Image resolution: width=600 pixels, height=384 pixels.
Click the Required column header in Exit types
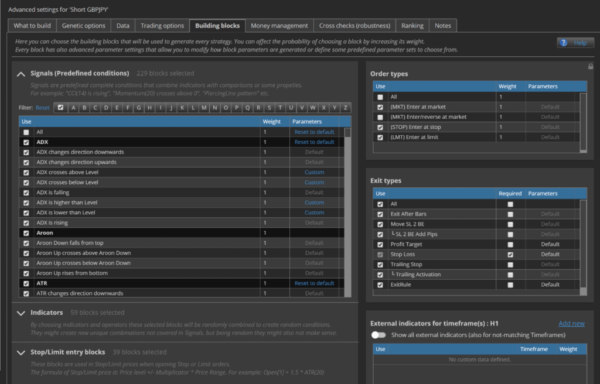510,194
